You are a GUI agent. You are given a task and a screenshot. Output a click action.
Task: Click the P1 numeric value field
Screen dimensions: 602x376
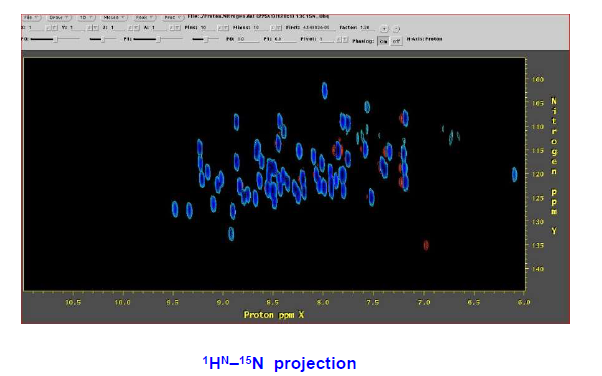point(285,40)
